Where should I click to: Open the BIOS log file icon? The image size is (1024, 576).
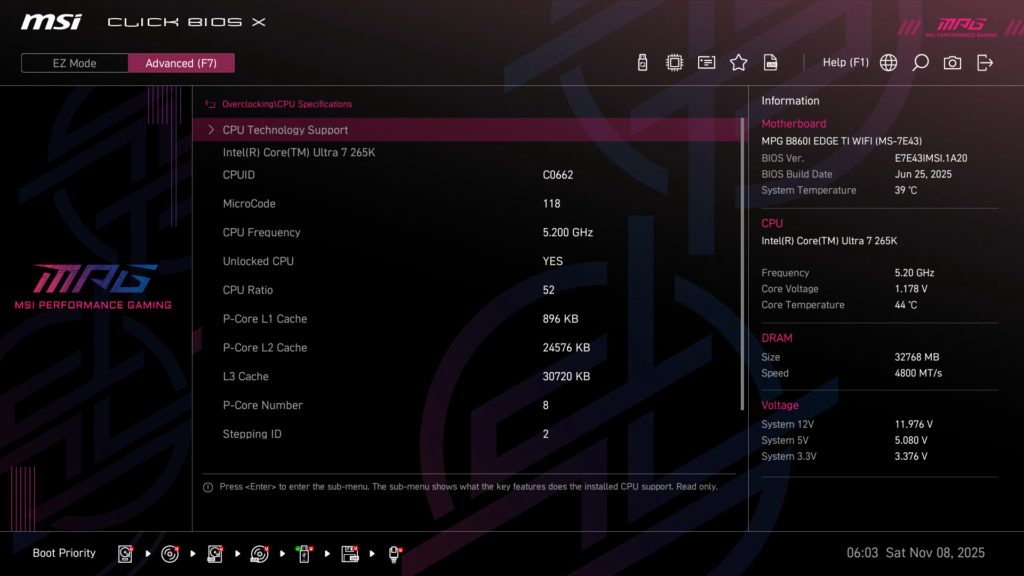pos(770,62)
